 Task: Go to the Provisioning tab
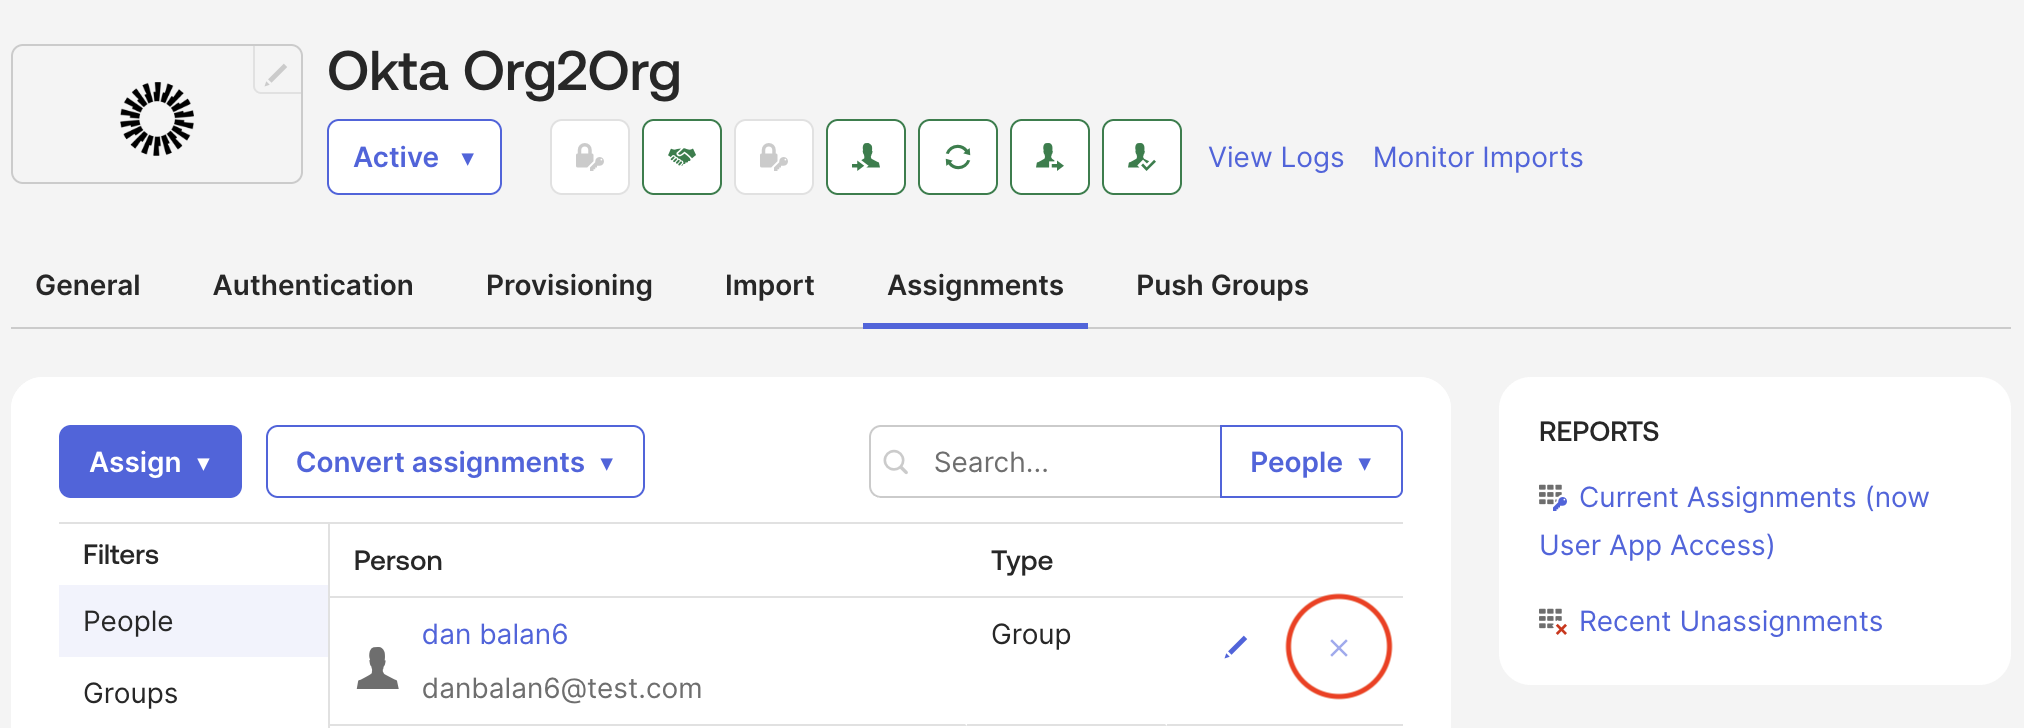click(569, 286)
